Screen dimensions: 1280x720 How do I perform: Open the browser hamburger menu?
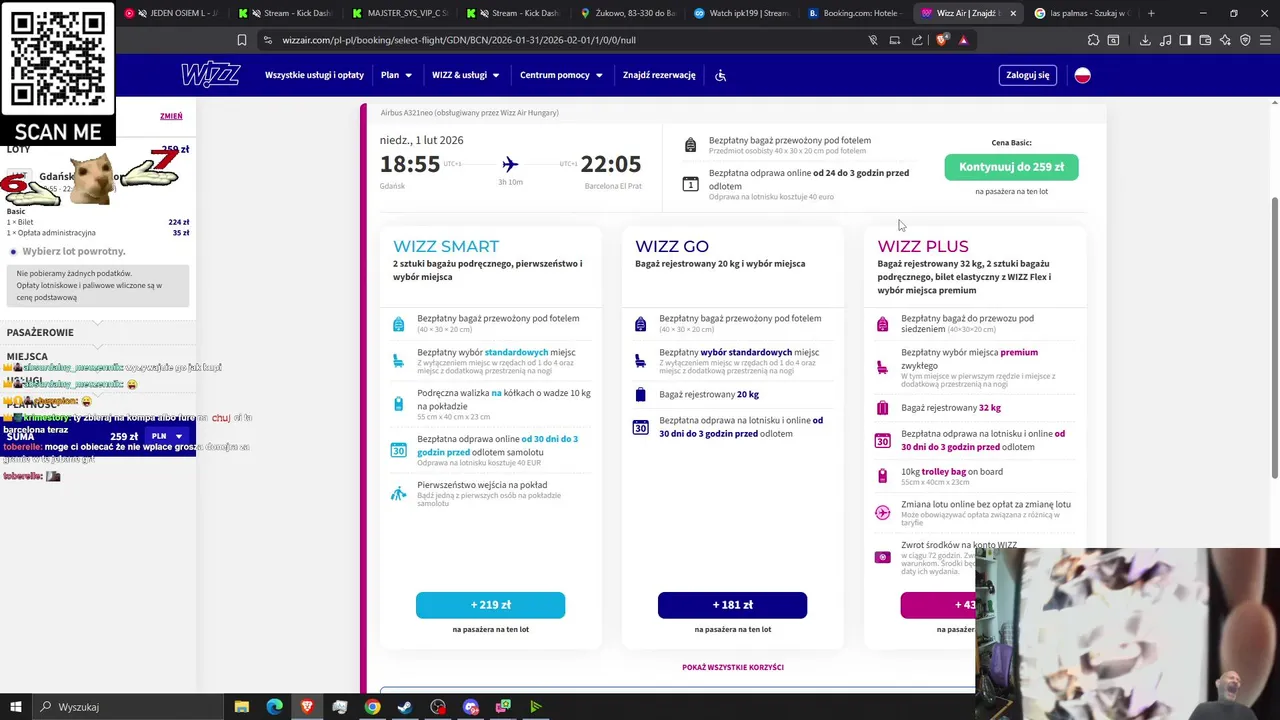pyautogui.click(x=1265, y=40)
